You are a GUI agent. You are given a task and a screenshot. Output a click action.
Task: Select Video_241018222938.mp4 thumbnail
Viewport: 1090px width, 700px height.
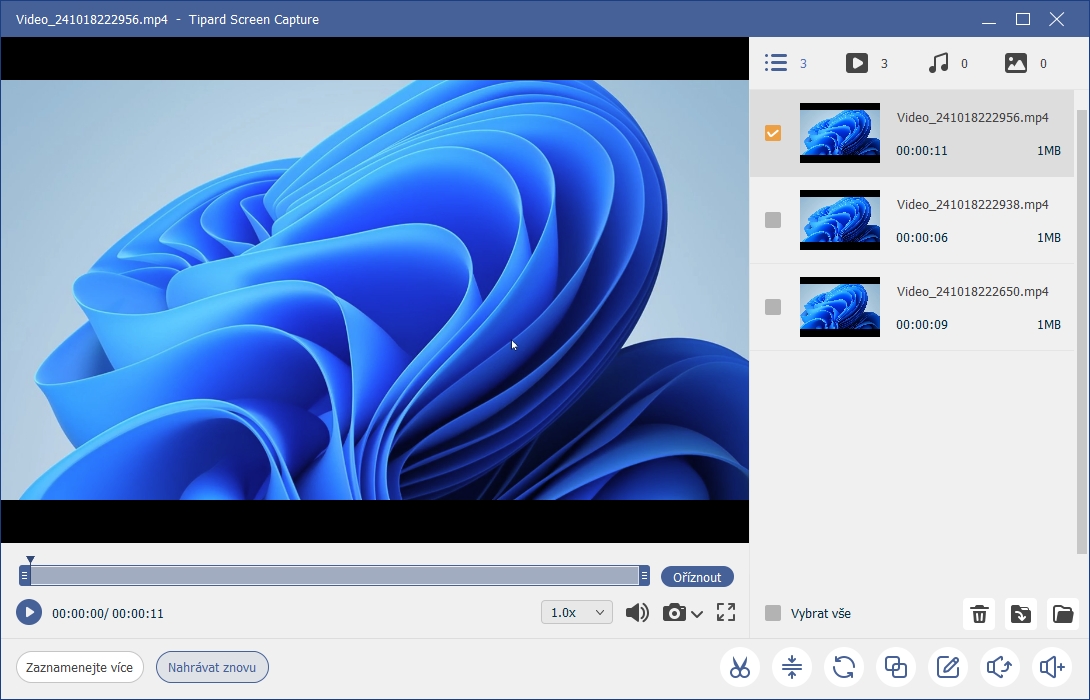point(840,220)
